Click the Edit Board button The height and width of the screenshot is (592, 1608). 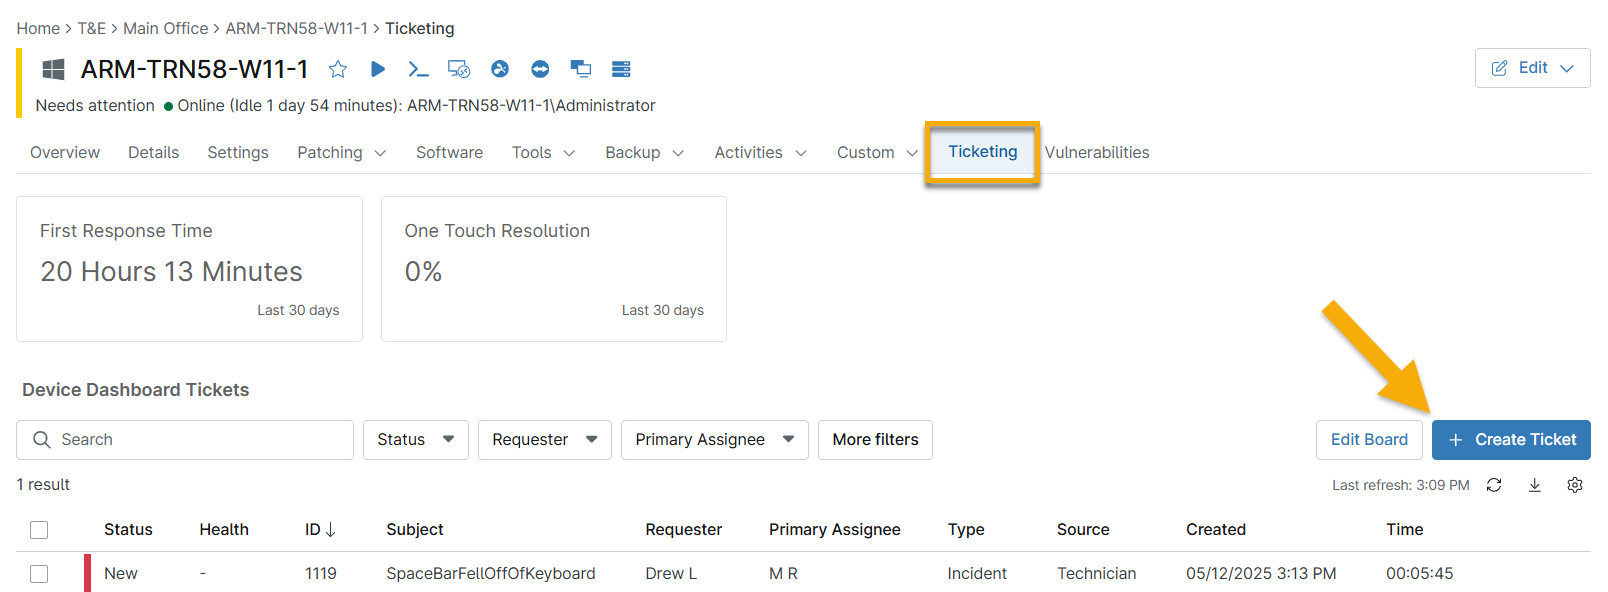point(1369,440)
